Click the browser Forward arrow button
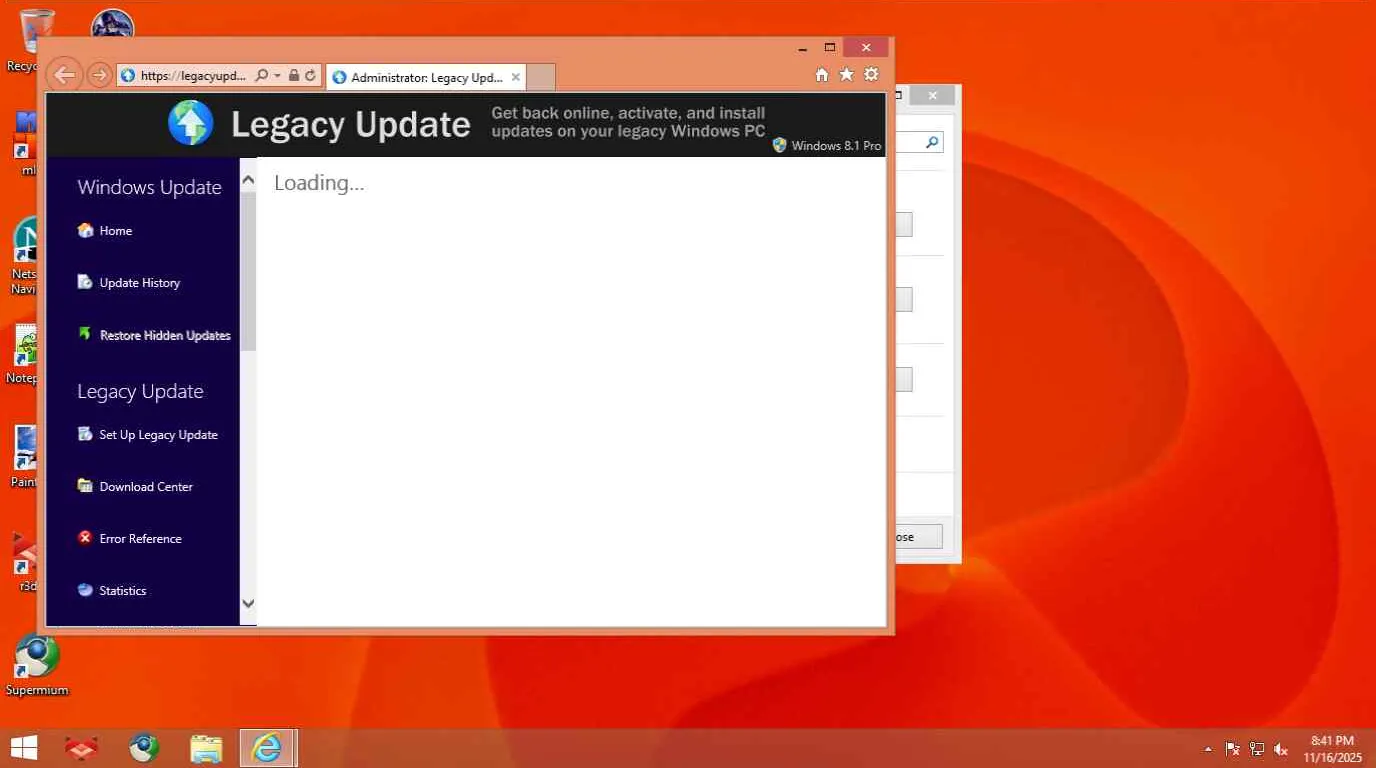This screenshot has height=768, width=1376. click(x=98, y=75)
